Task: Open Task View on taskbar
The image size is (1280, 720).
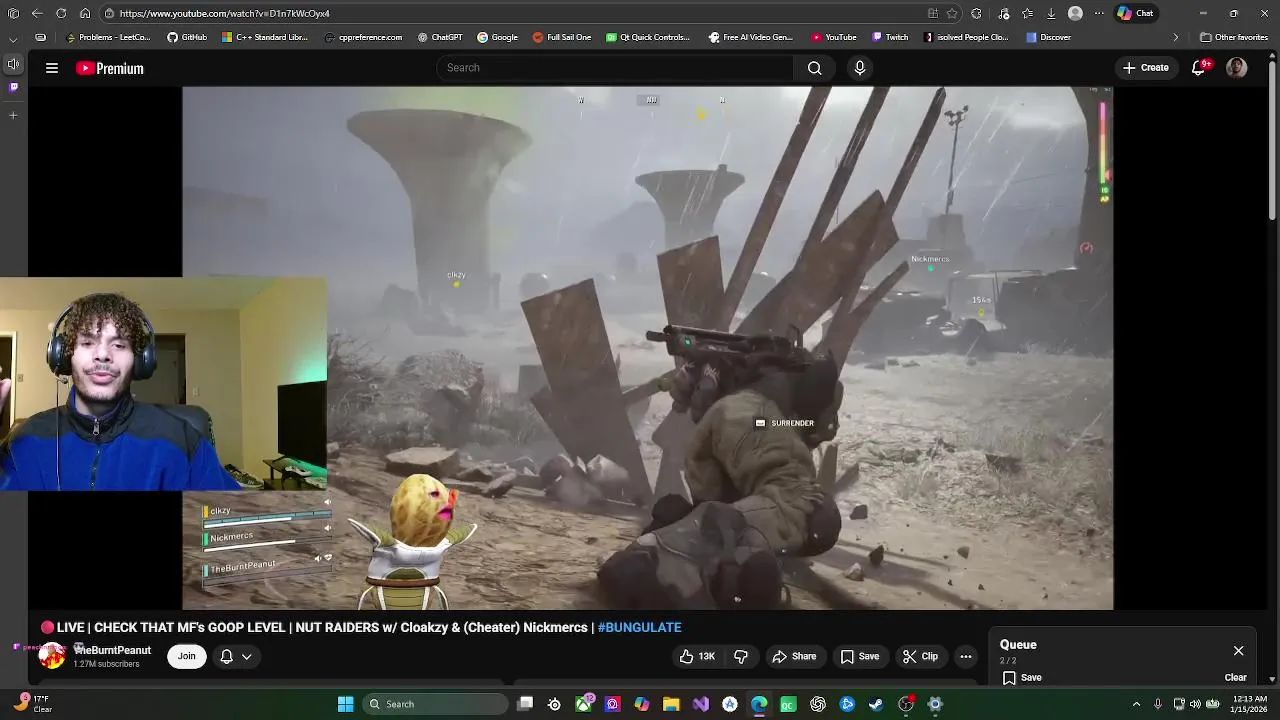Action: click(x=525, y=704)
